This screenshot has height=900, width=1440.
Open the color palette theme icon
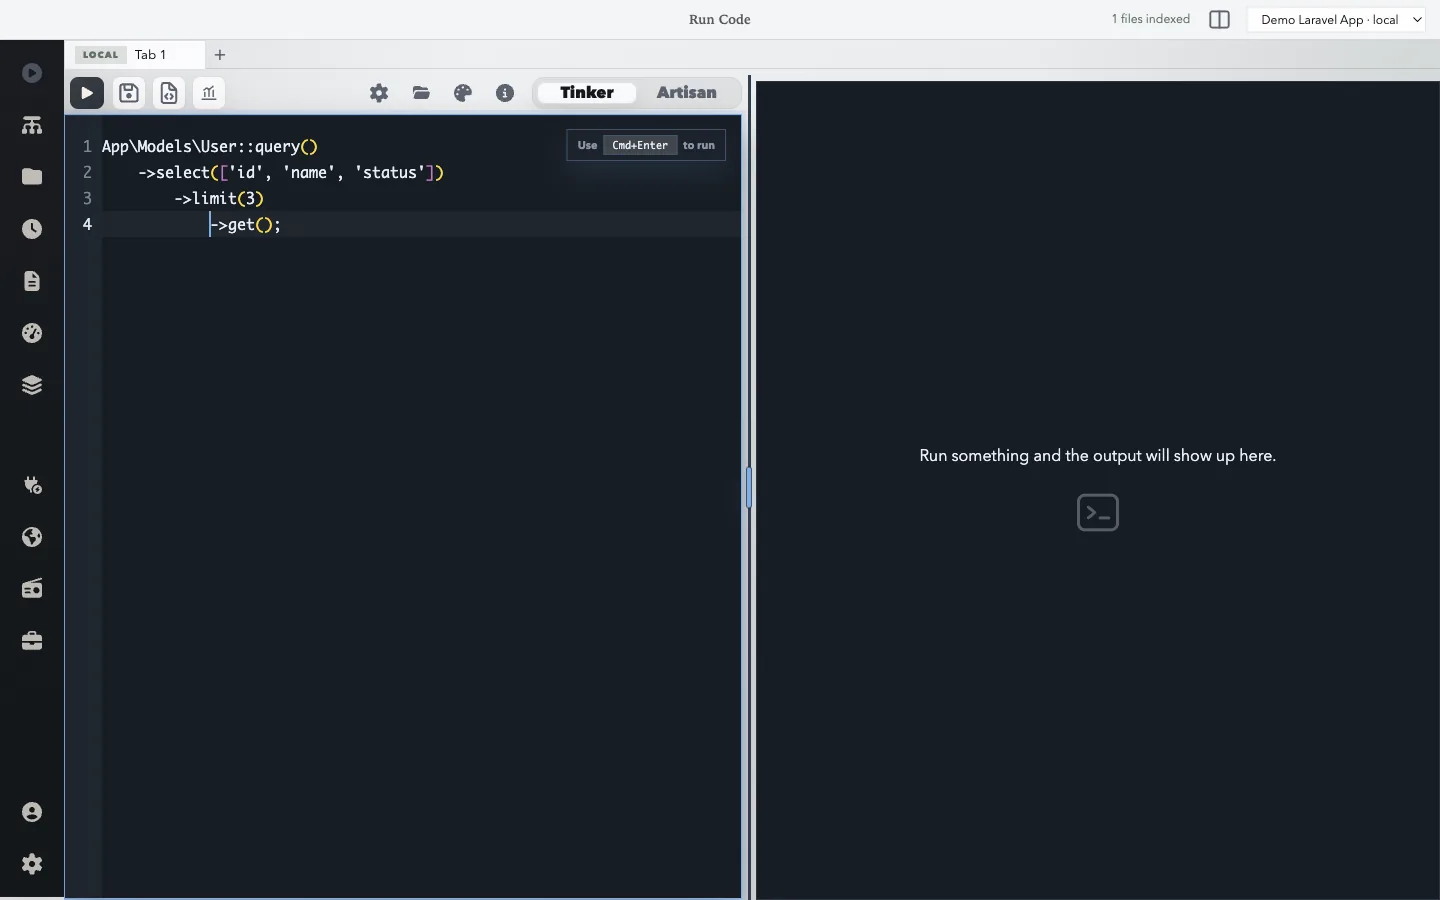tap(463, 93)
